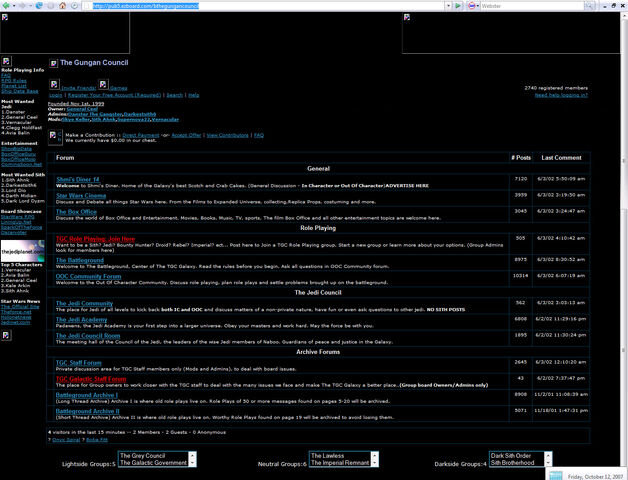Open the back button history dropdown arrow
The image size is (628, 480).
click(13, 6)
